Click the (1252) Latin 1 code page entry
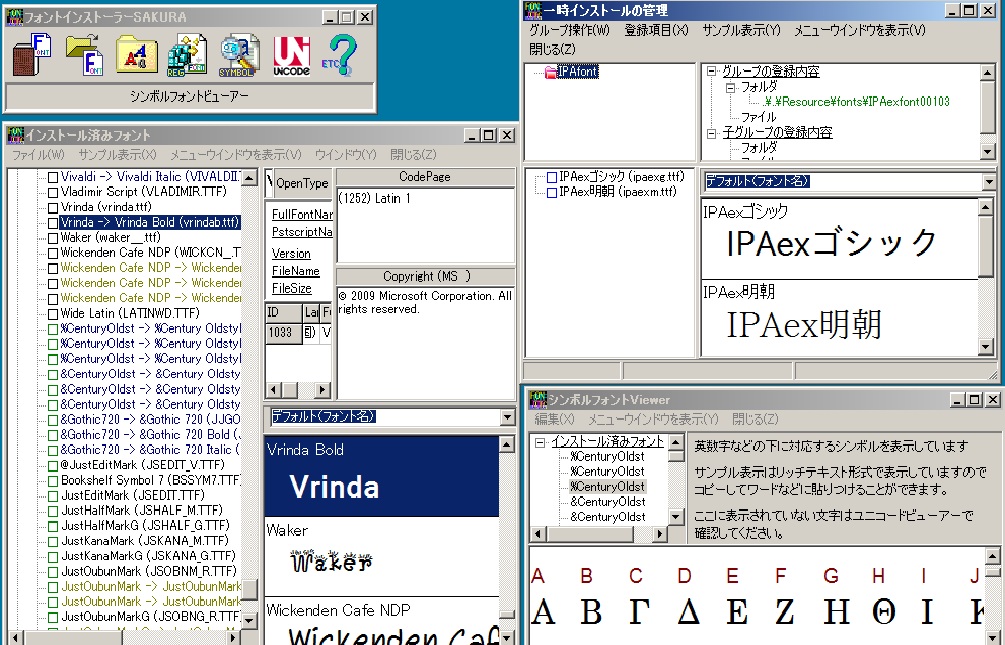1005x645 pixels. tap(374, 199)
